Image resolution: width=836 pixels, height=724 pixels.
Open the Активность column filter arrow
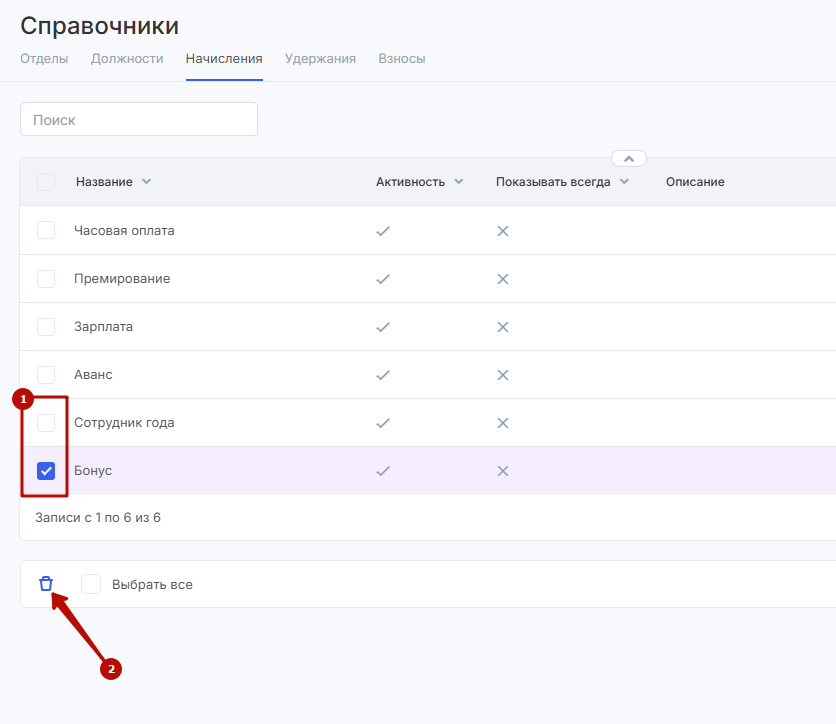(x=459, y=182)
